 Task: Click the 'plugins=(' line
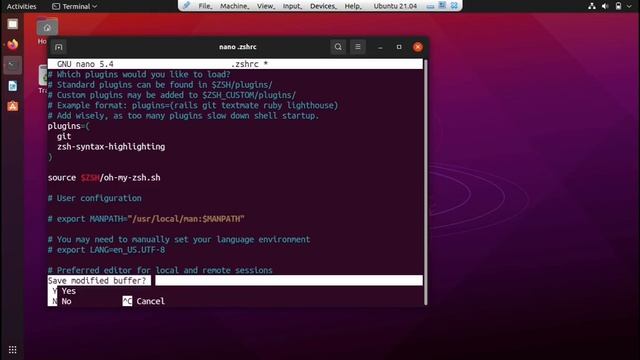click(x=69, y=126)
